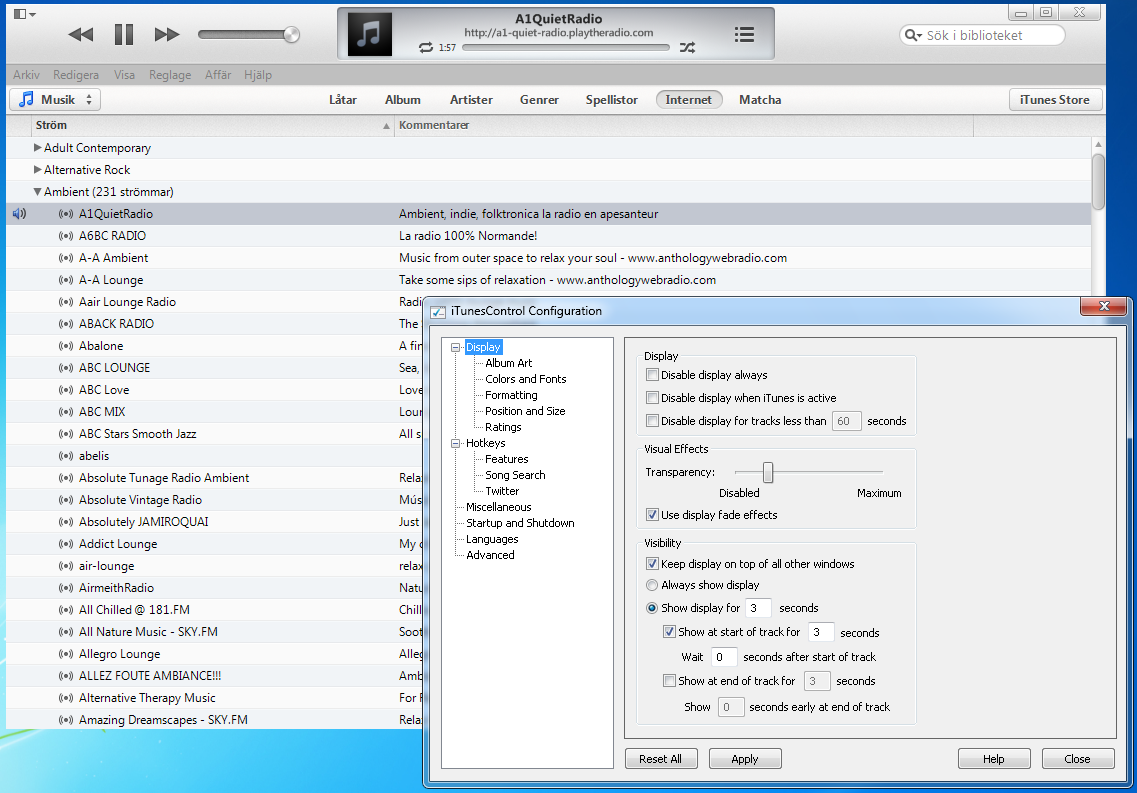Viewport: 1137px width, 793px height.
Task: Open the Reglage menu
Action: pos(170,75)
